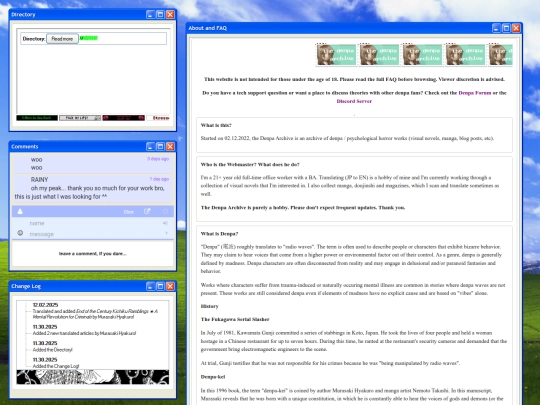Click 'Added the Change Log!' entry
The image size is (540, 405).
click(x=56, y=366)
